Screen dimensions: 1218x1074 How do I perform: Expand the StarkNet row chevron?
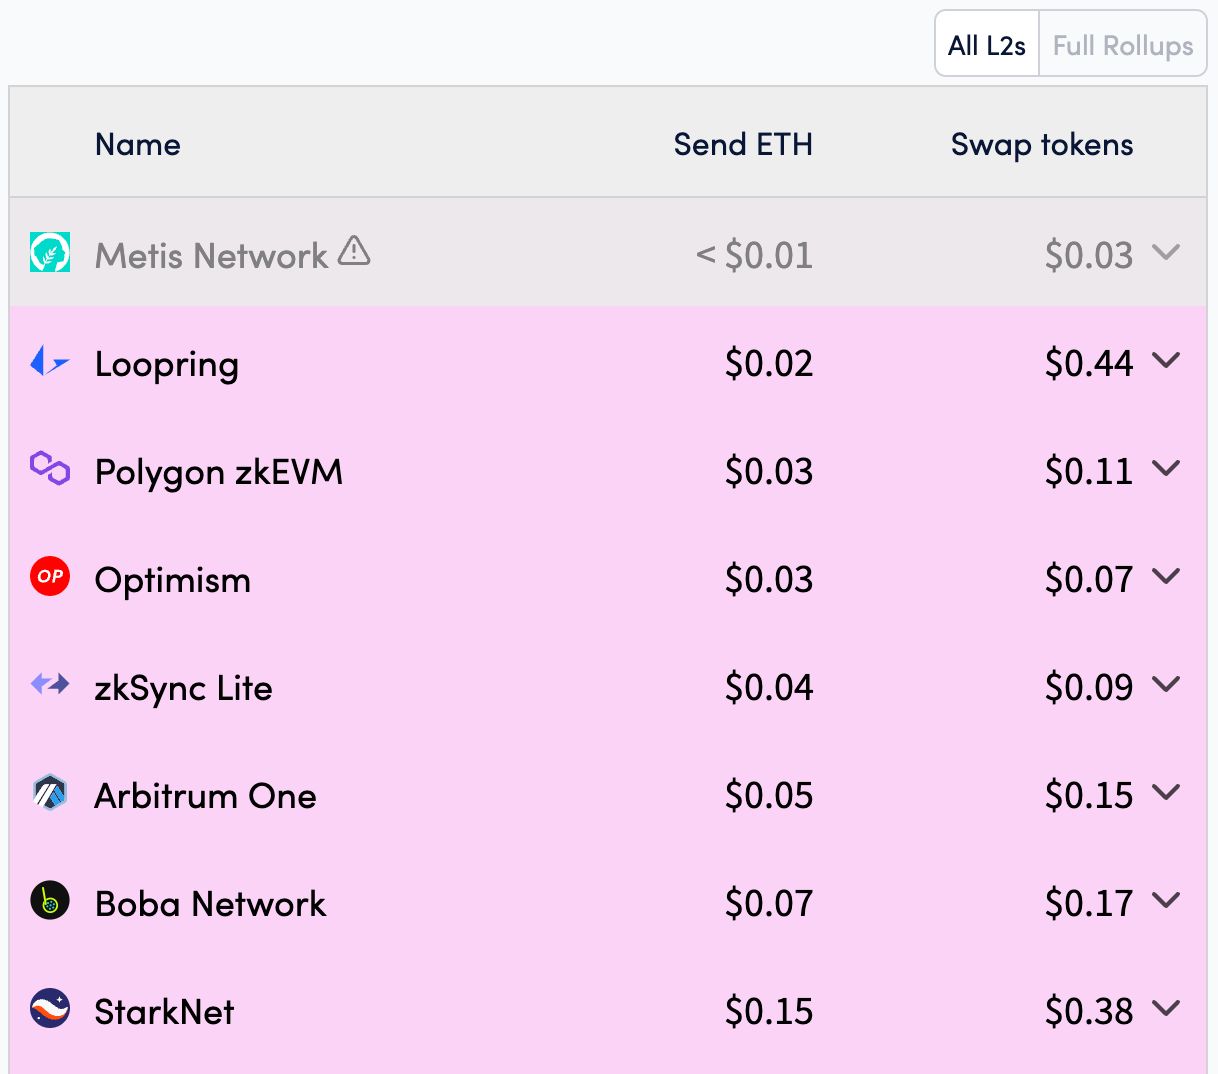(1166, 1008)
